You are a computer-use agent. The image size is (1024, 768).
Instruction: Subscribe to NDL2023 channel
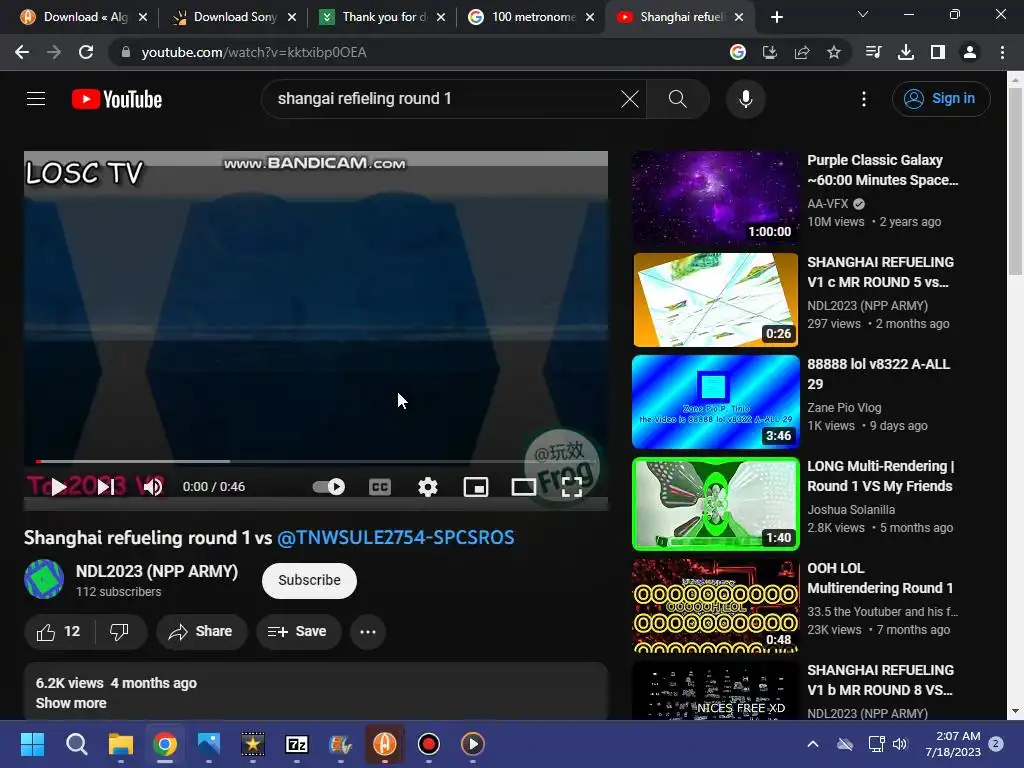click(x=309, y=581)
